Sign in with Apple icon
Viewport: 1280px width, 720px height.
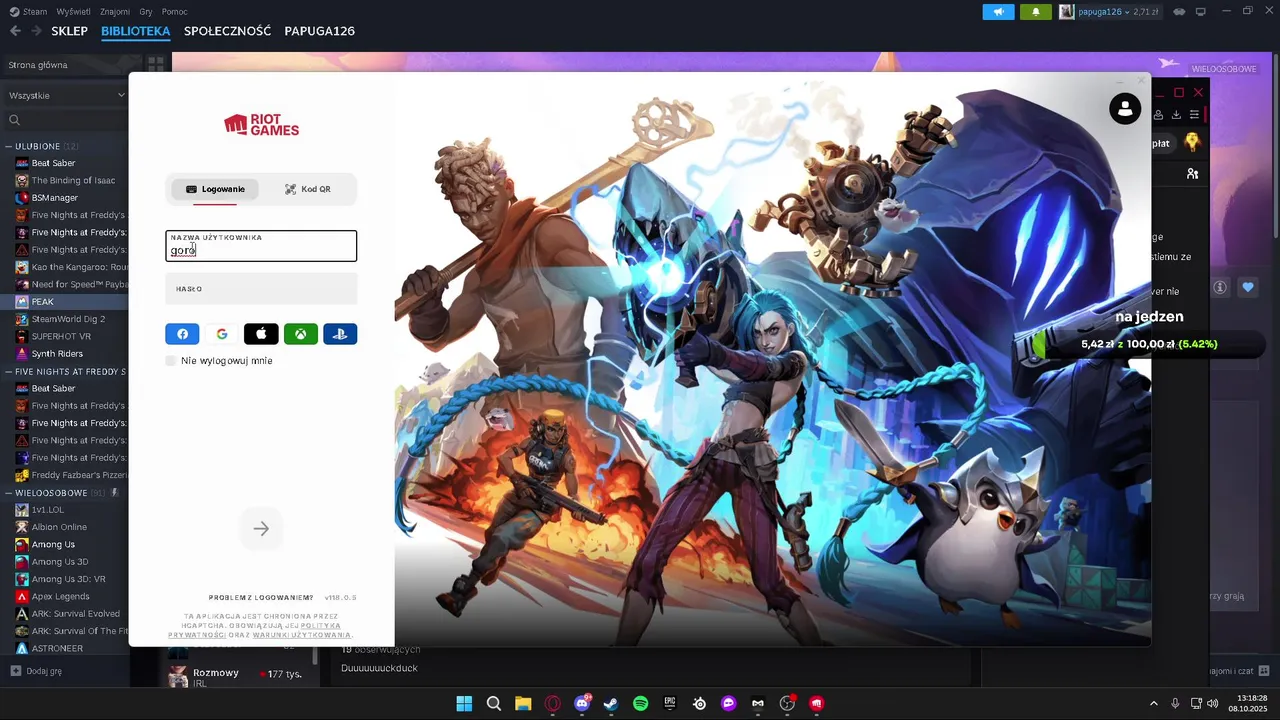click(x=261, y=334)
